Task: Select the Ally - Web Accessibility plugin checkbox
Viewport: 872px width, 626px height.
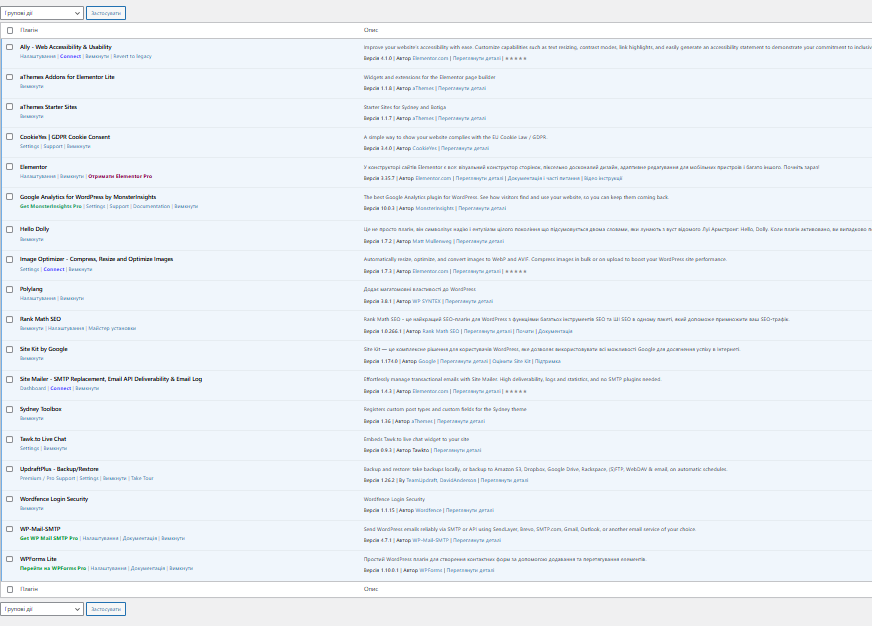Action: pos(9,47)
